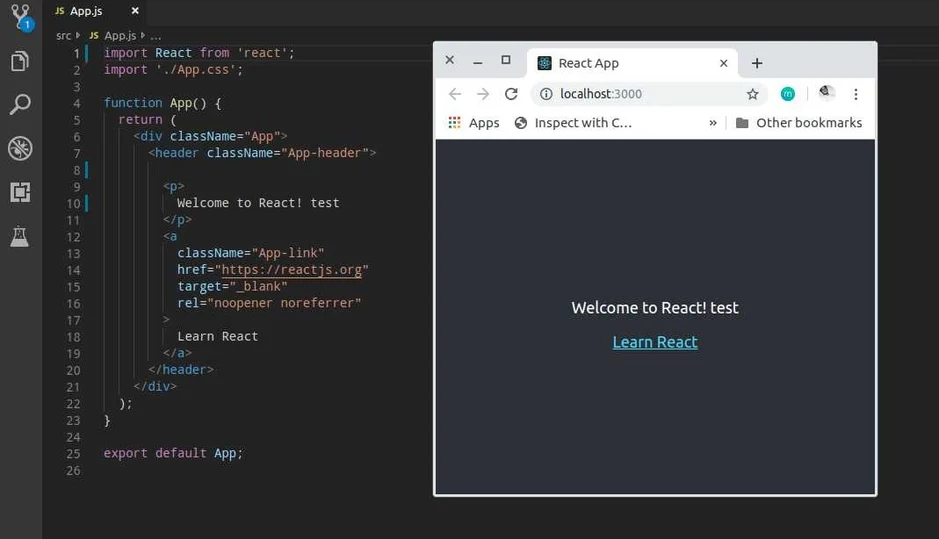This screenshot has height=539, width=939.
Task: Minimize the browser window
Action: click(x=477, y=62)
